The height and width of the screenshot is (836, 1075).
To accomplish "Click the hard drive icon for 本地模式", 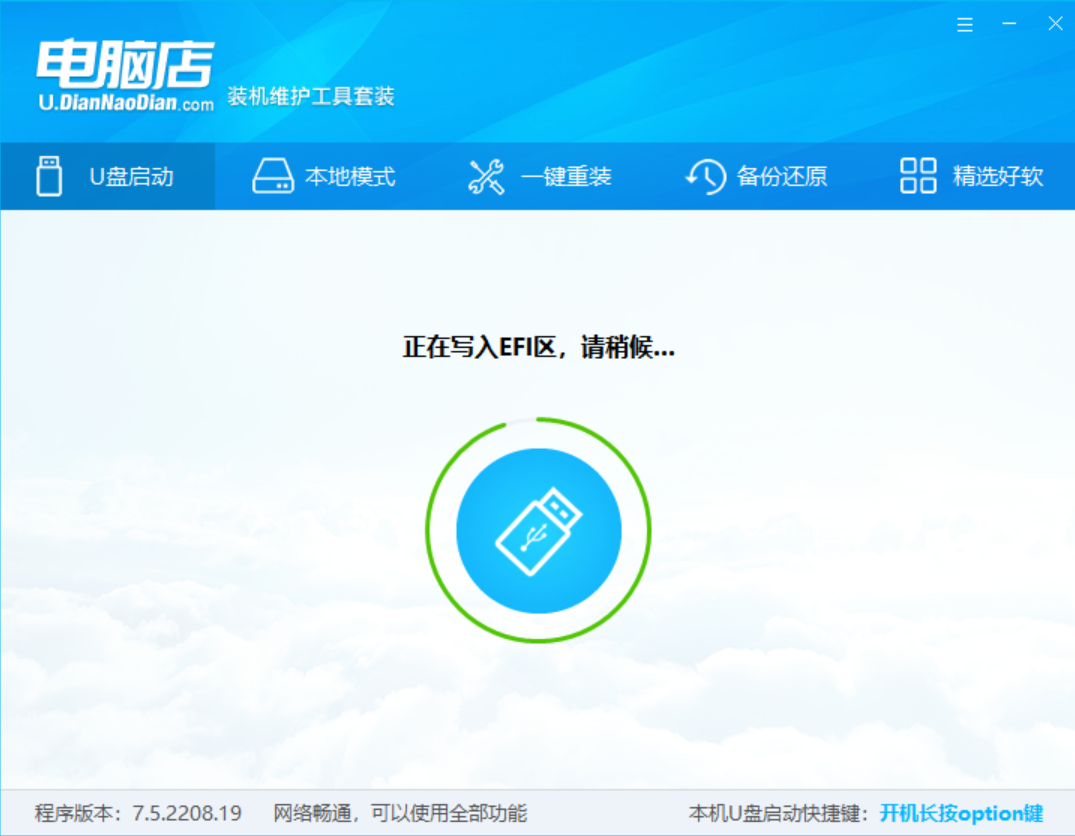I will 273,176.
